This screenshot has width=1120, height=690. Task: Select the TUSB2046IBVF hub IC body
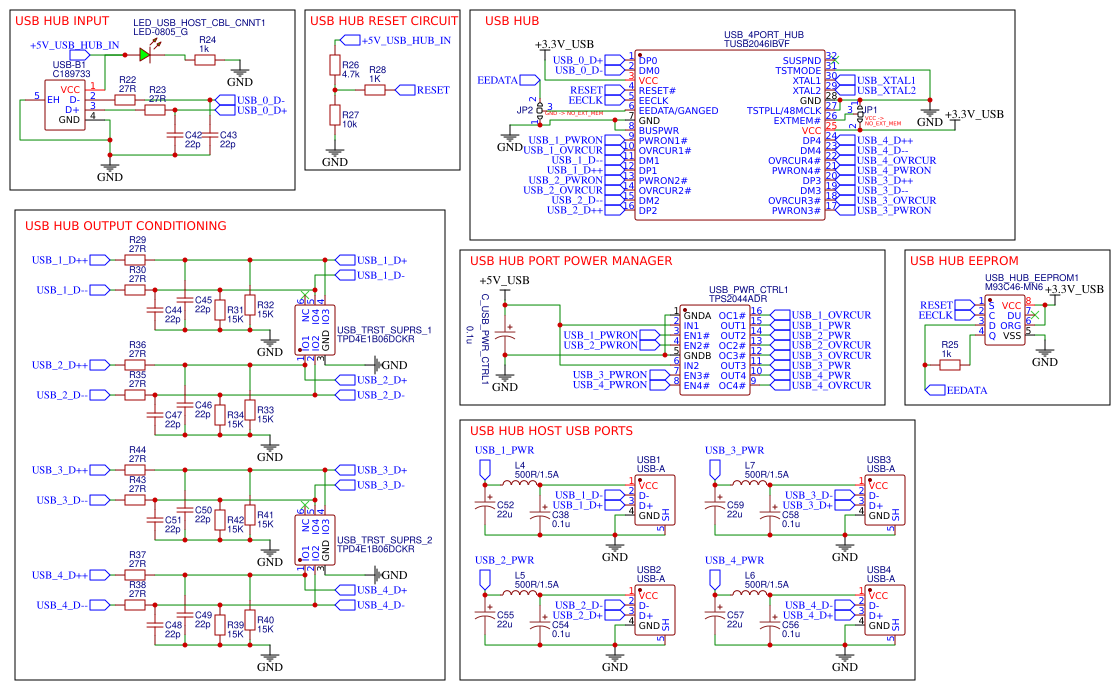[730, 135]
